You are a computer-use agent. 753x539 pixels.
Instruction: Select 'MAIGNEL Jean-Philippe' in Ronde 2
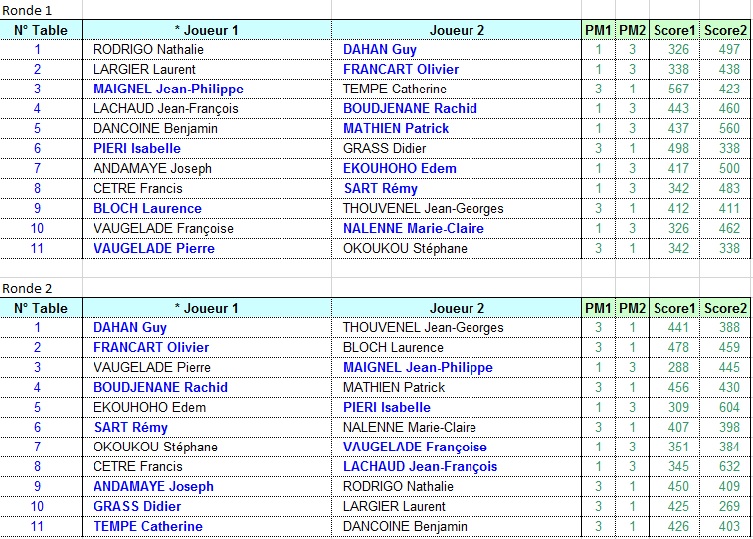418,368
